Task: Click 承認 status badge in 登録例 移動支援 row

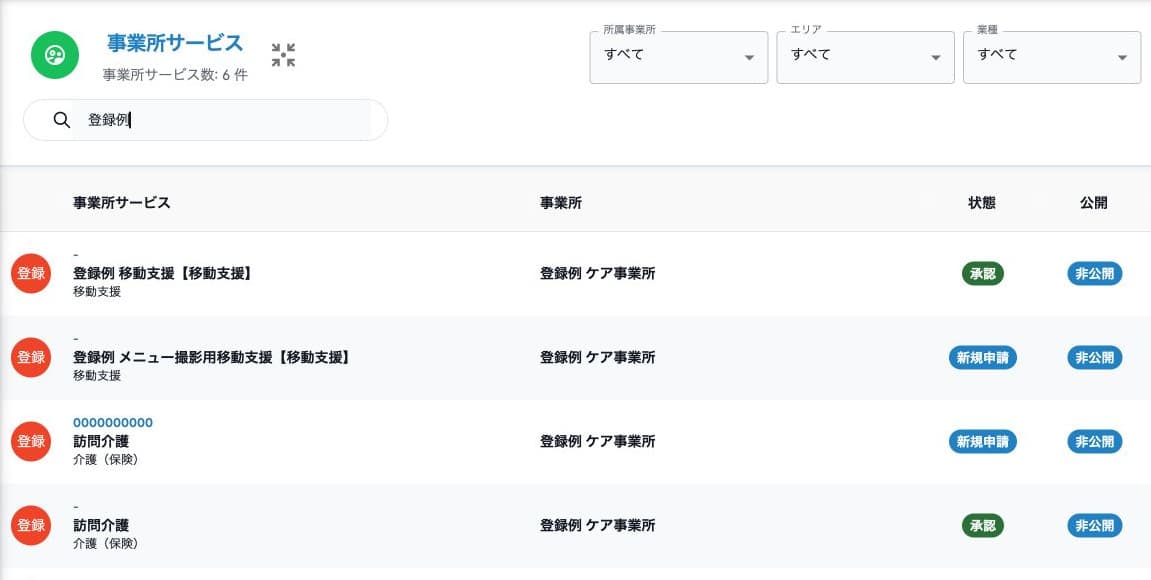Action: click(x=982, y=274)
